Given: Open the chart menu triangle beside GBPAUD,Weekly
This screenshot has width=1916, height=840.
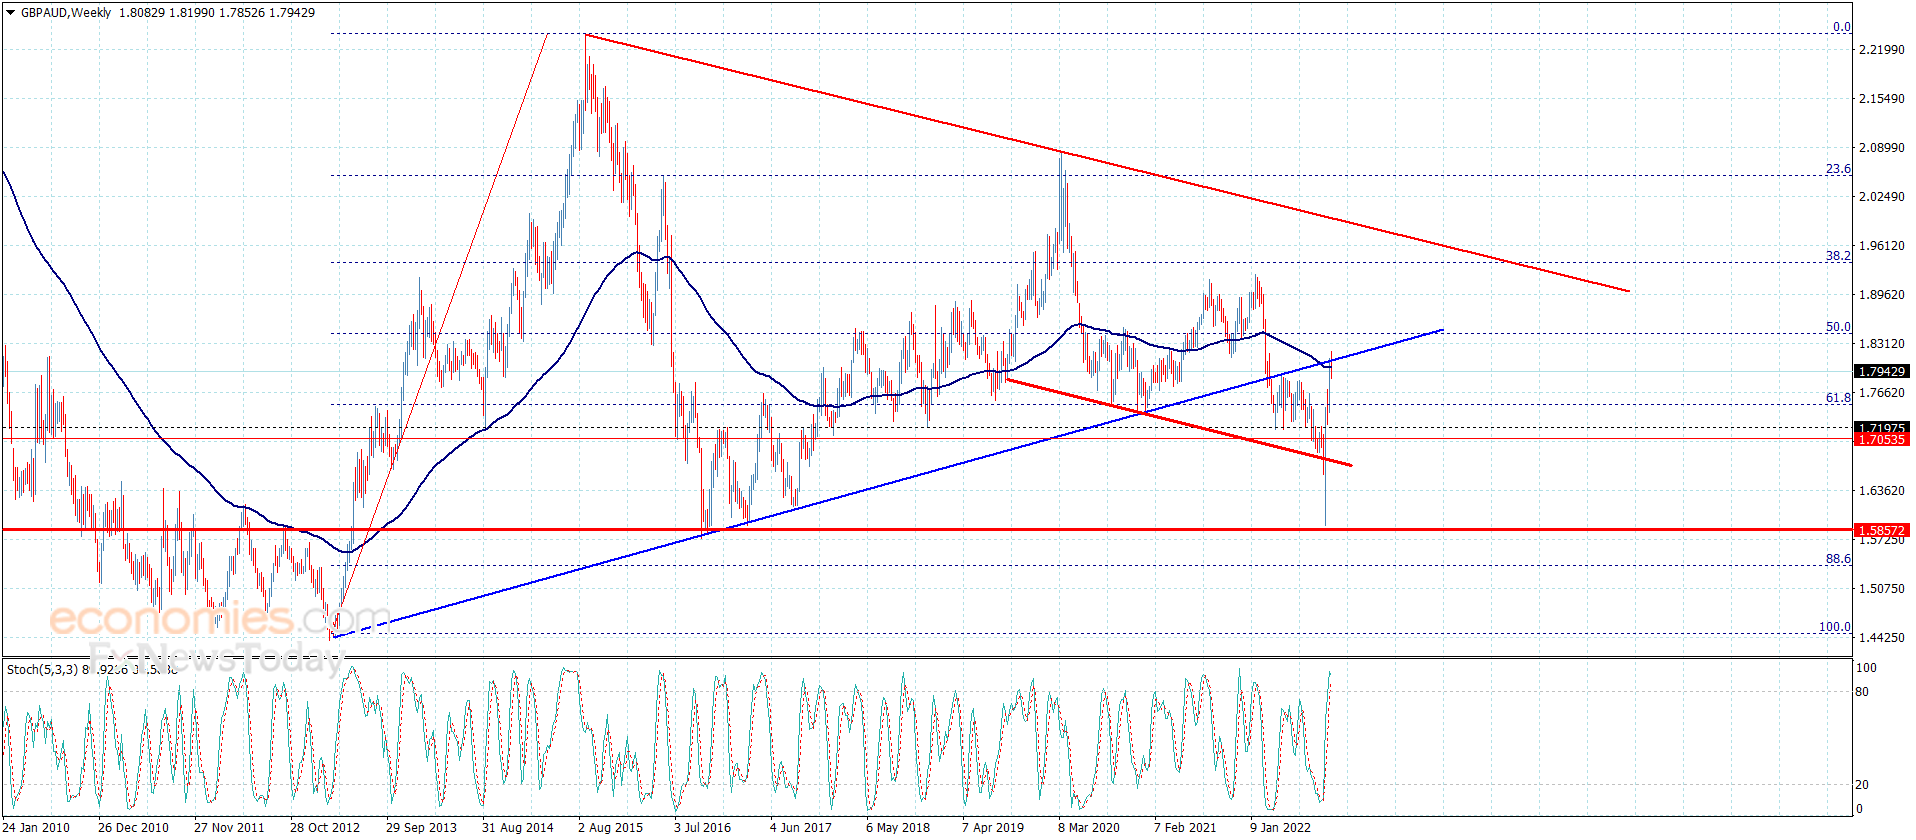Looking at the screenshot, I should tap(10, 13).
